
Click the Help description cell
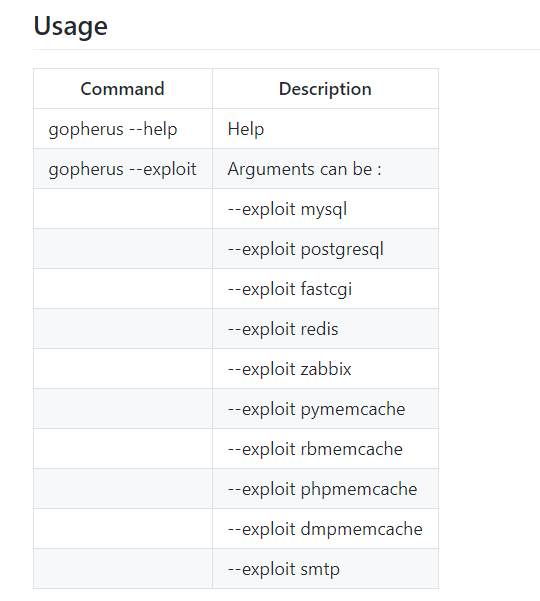325,129
